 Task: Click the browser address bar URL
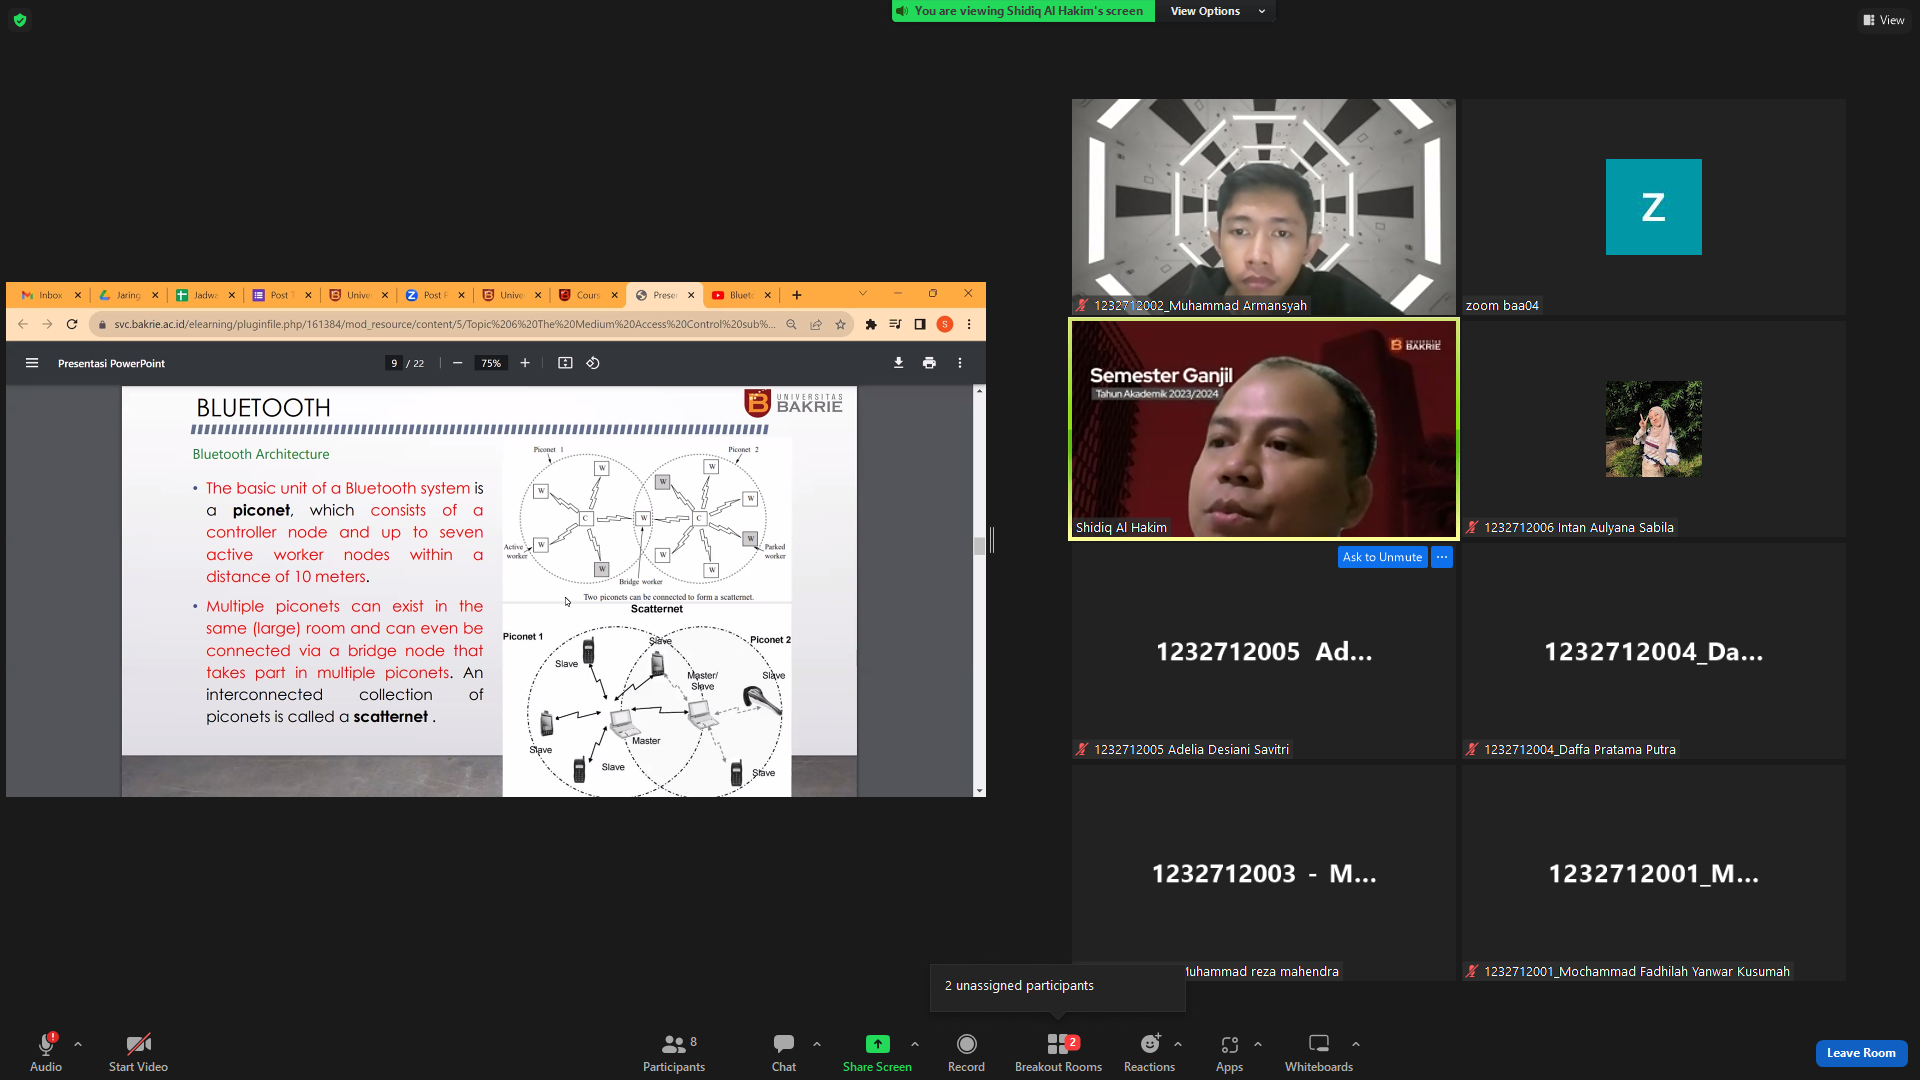click(x=445, y=324)
